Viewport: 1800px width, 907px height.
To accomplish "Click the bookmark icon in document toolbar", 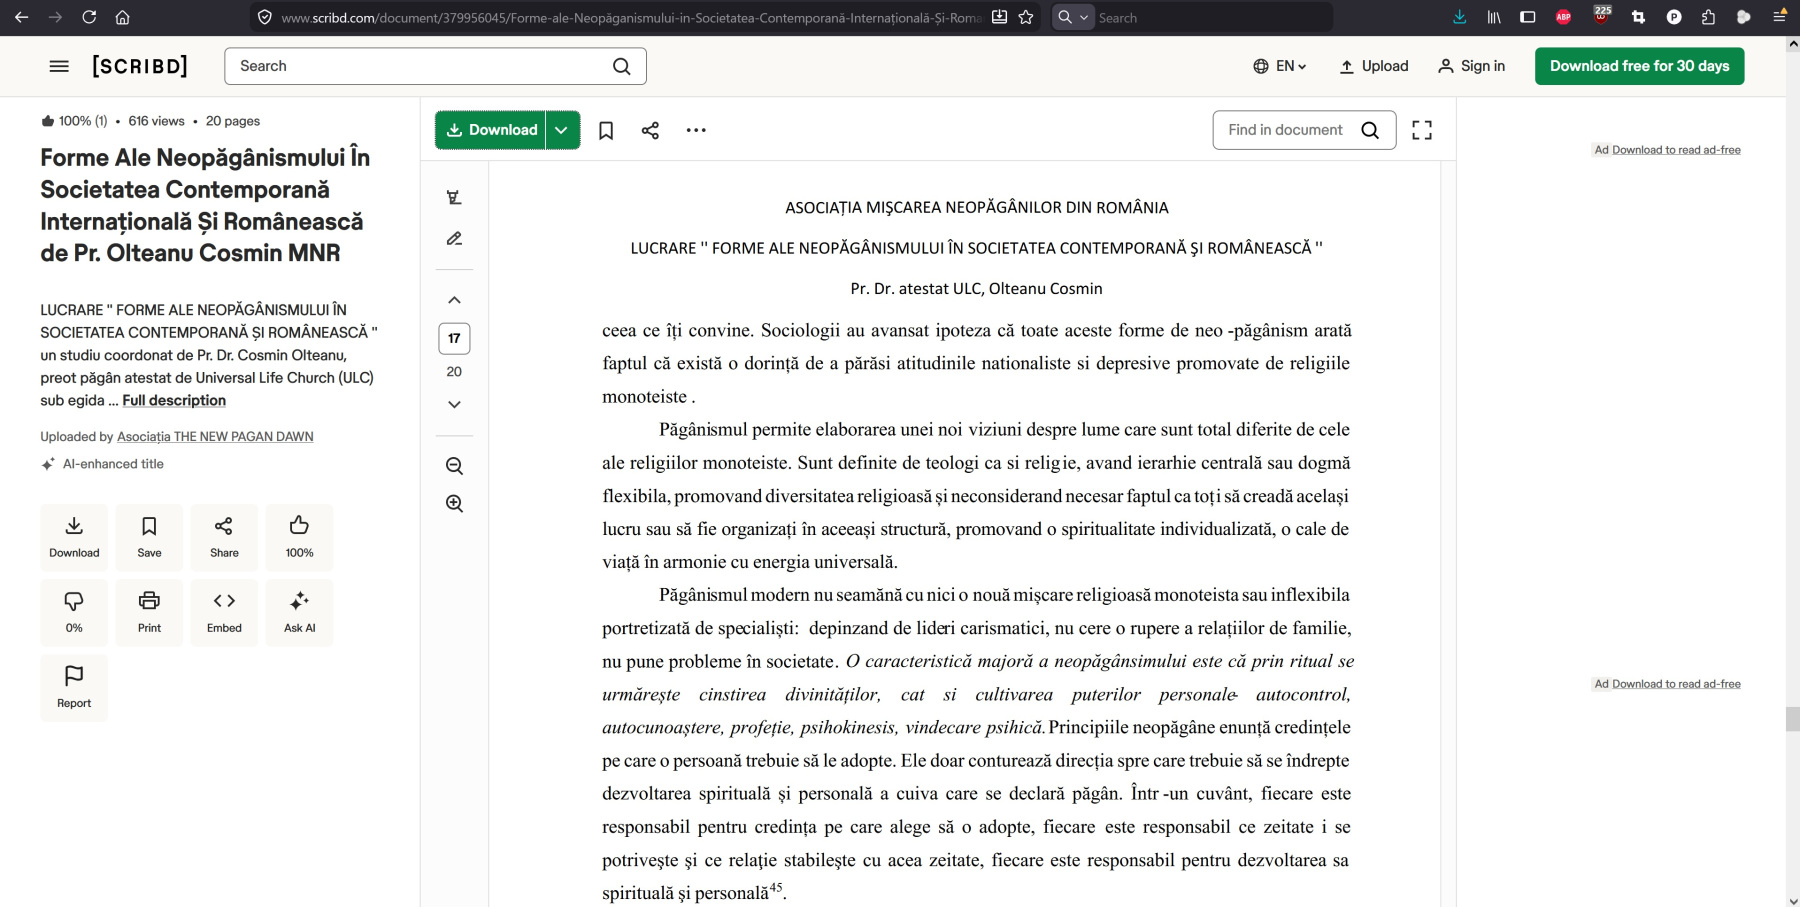I will [606, 130].
